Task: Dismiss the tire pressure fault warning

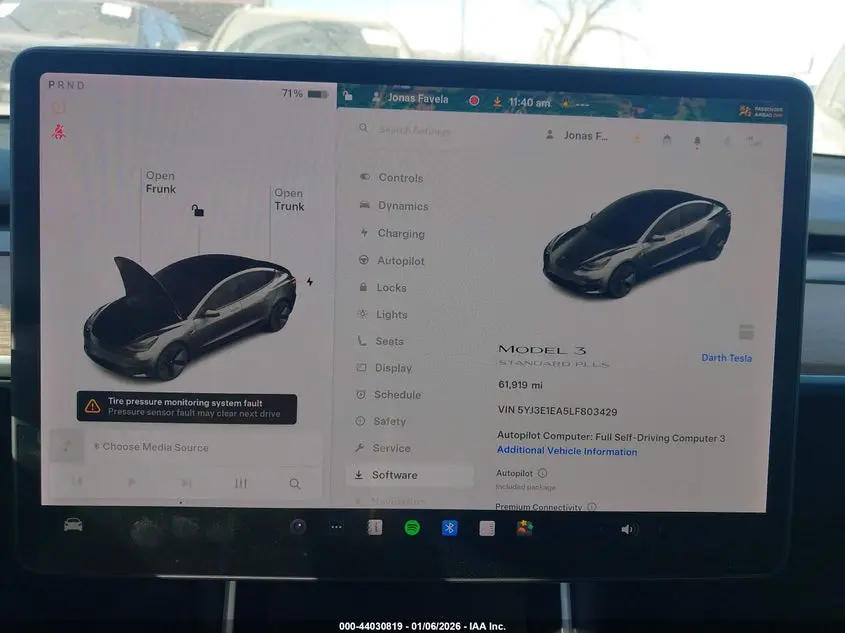Action: tap(187, 408)
